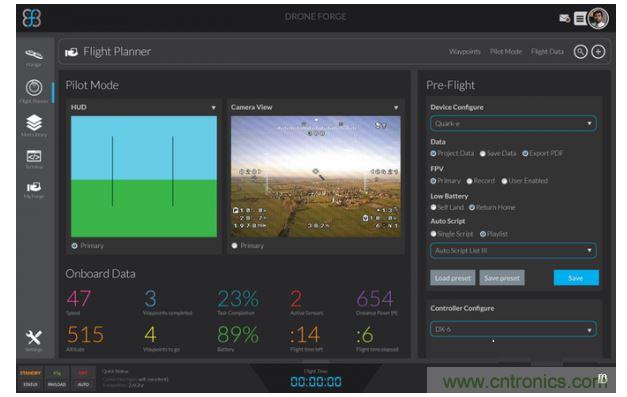Click the Load preset button
This screenshot has height=397, width=627.
click(453, 278)
